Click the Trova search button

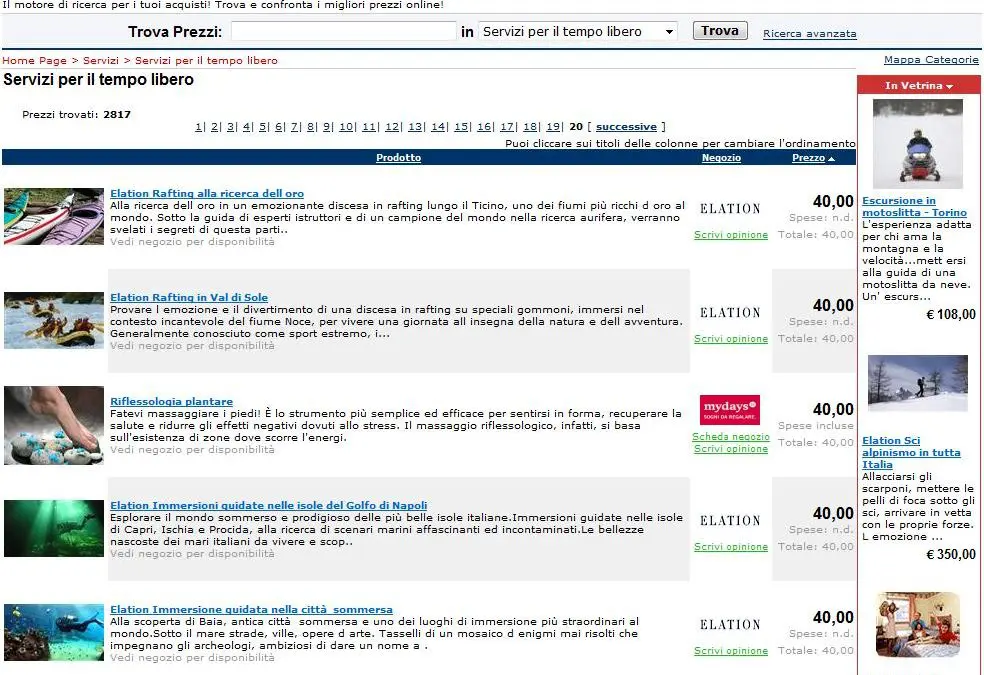tap(720, 31)
